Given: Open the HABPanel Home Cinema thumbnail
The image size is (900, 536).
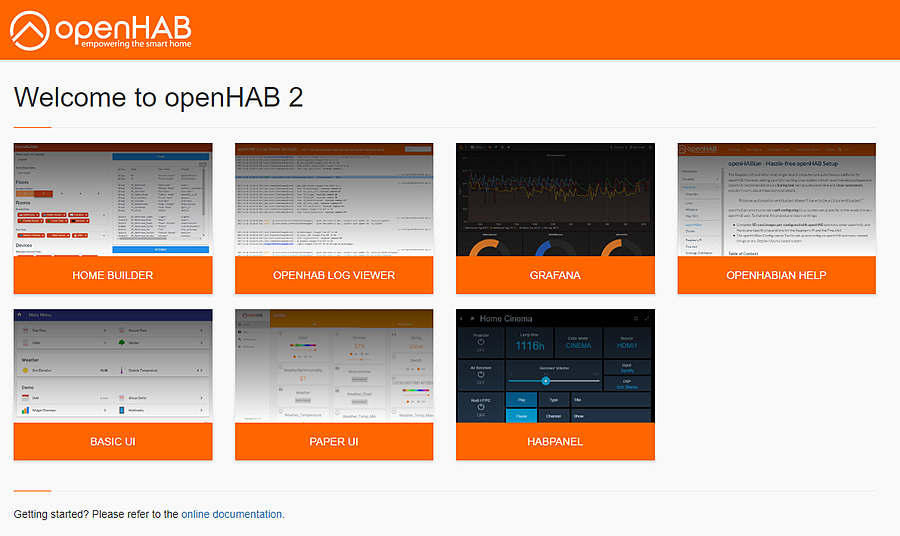Looking at the screenshot, I should (x=555, y=365).
